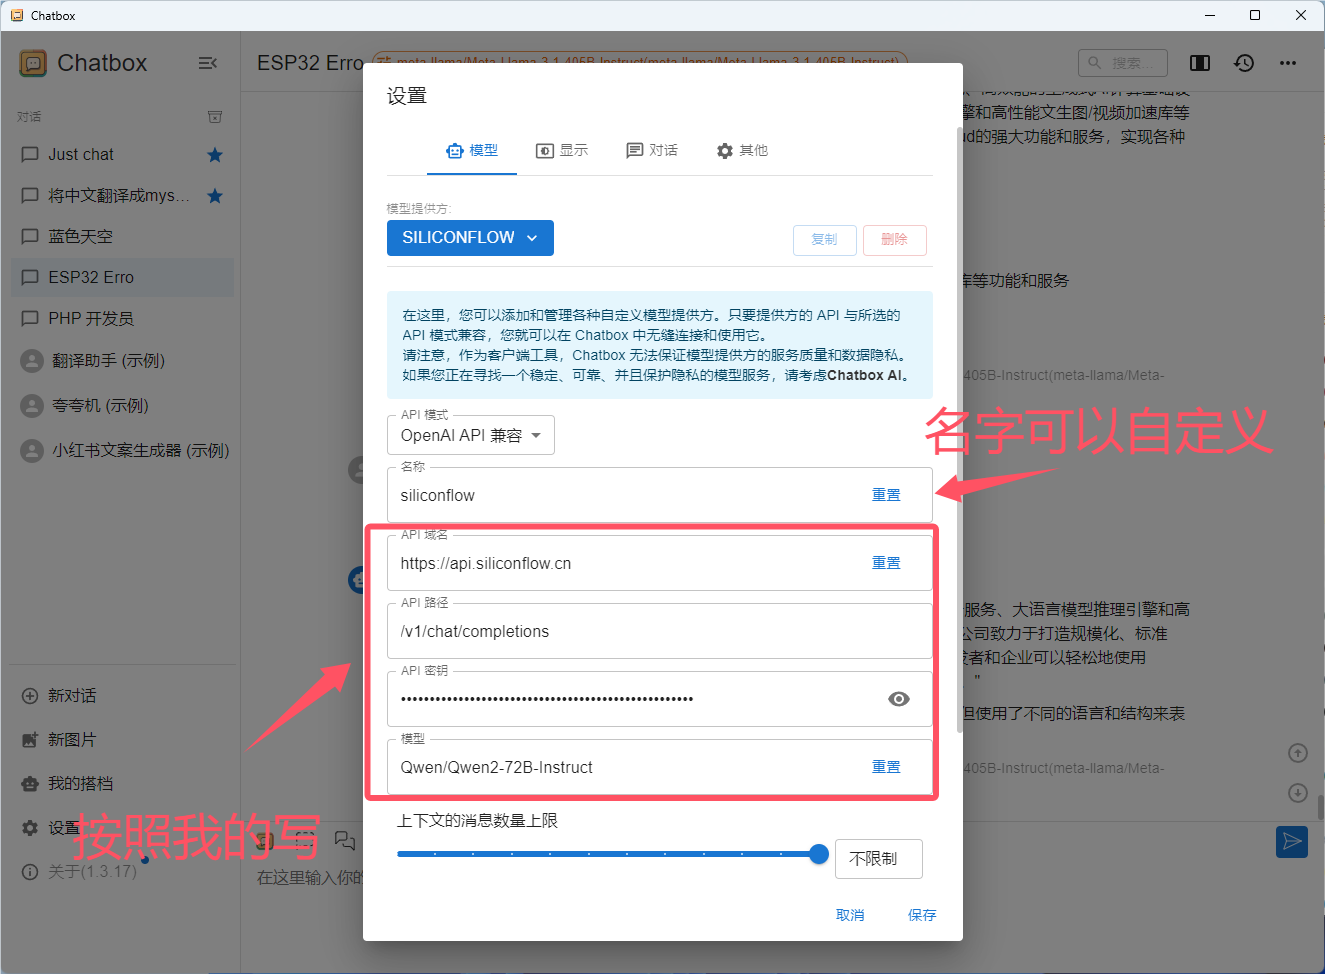
Task: Click the blue send message button
Action: [x=1292, y=842]
